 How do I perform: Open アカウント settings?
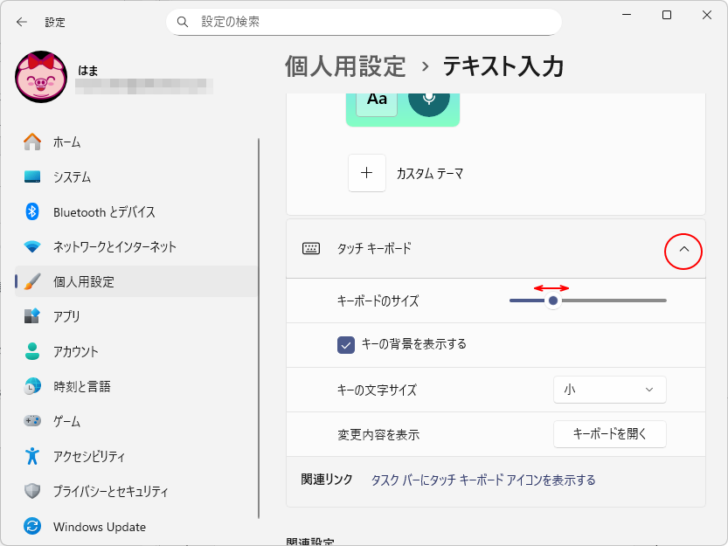136,351
